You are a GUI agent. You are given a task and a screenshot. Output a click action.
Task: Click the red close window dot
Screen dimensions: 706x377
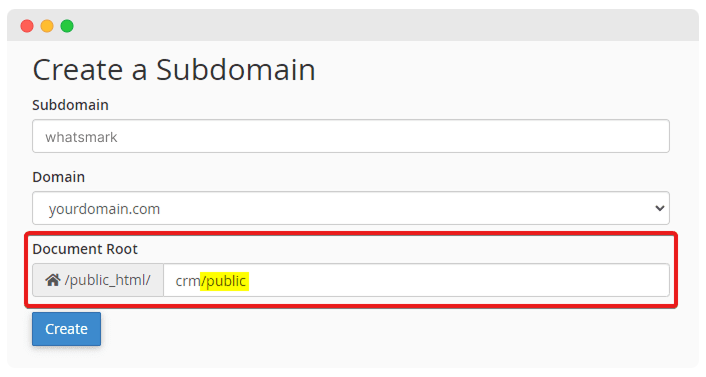point(27,26)
